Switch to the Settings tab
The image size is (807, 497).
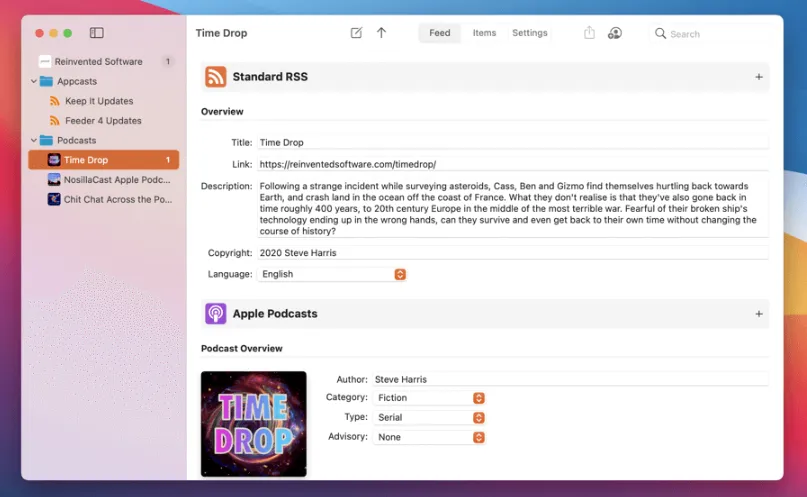(530, 33)
